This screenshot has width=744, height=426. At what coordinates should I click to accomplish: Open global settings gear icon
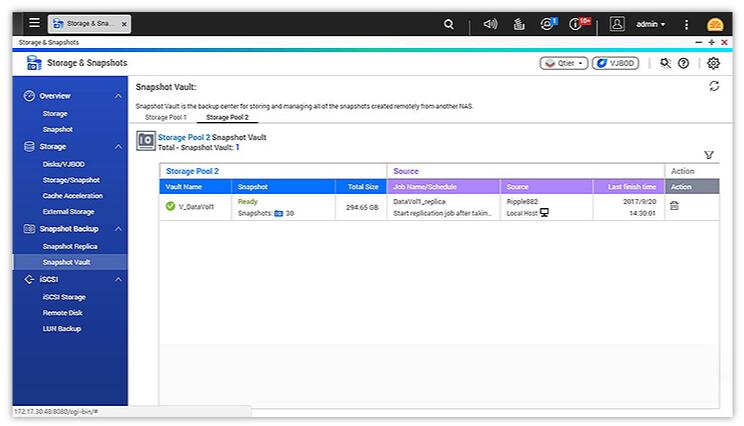pos(713,63)
